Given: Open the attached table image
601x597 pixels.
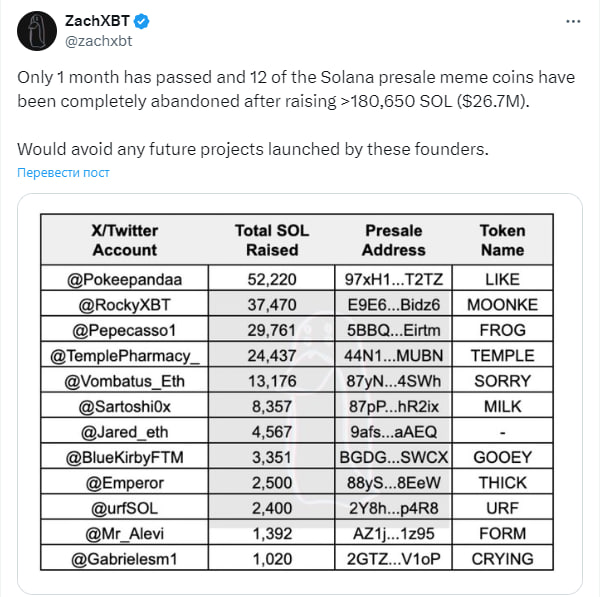Looking at the screenshot, I should coord(300,394).
